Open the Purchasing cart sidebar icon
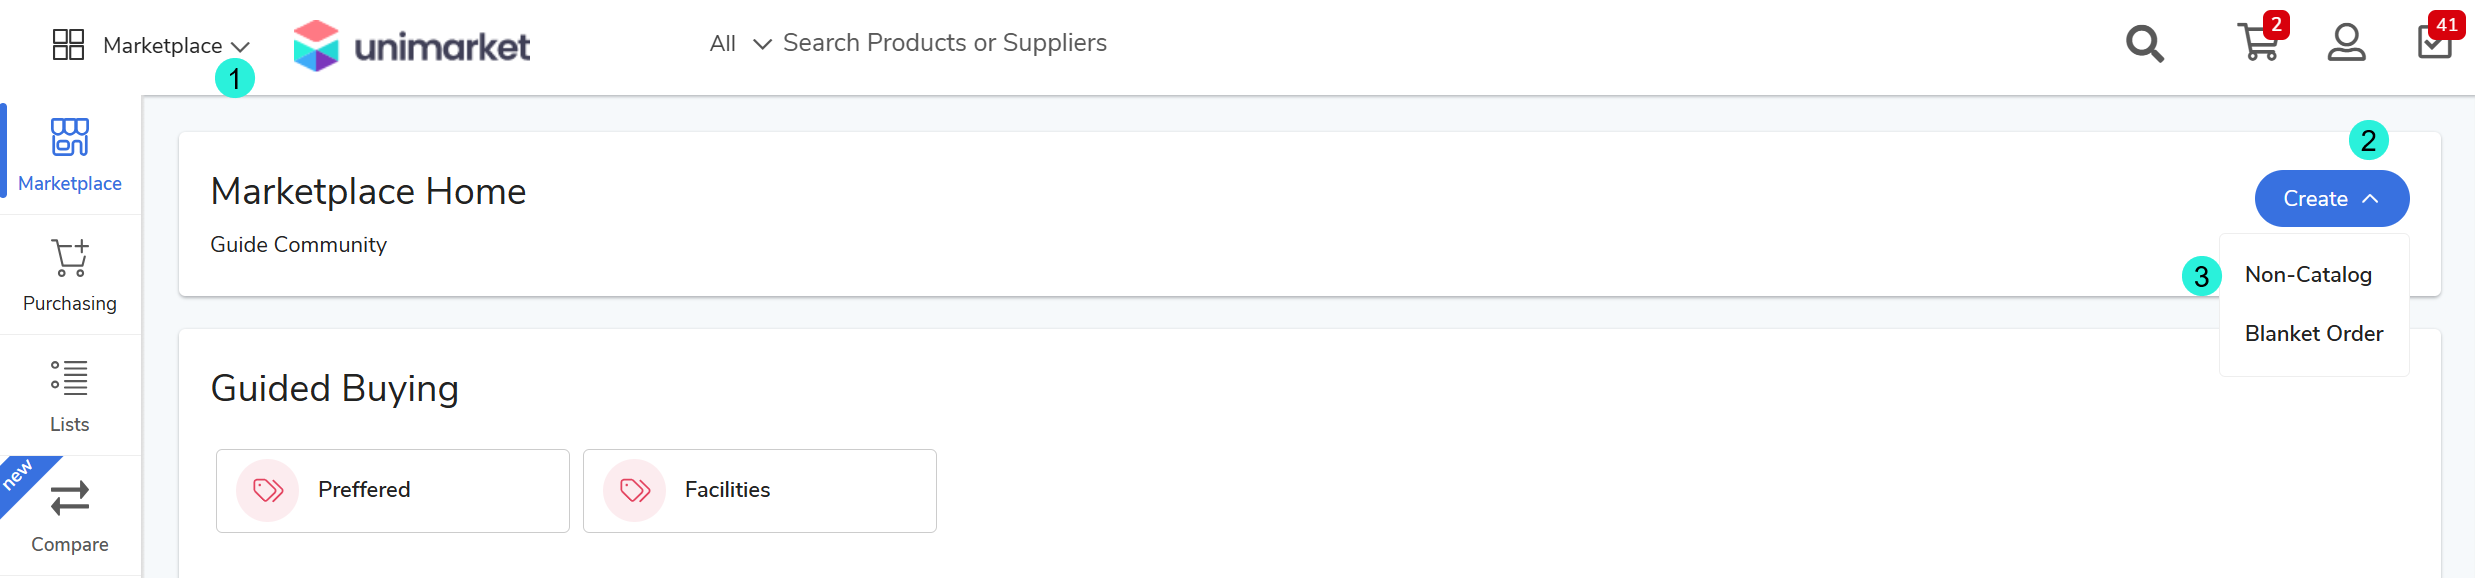 click(70, 258)
